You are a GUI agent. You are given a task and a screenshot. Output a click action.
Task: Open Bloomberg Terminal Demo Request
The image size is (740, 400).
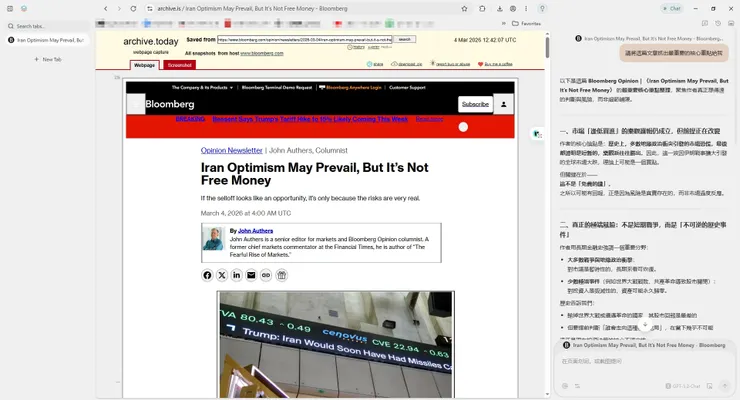(277, 87)
